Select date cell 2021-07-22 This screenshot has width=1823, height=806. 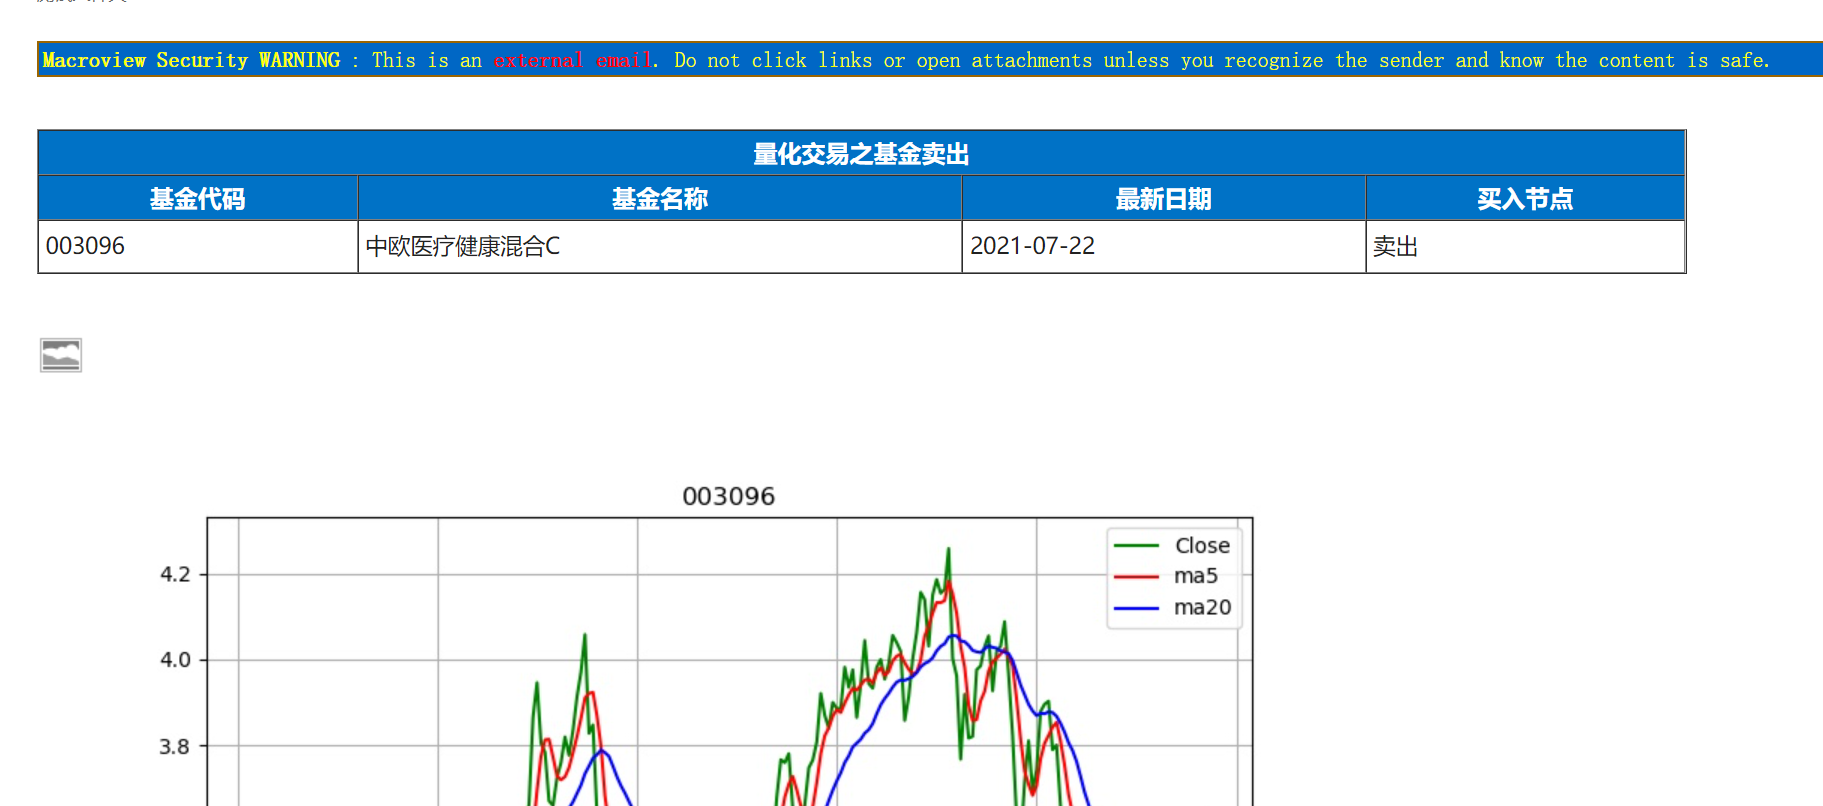coord(1163,246)
